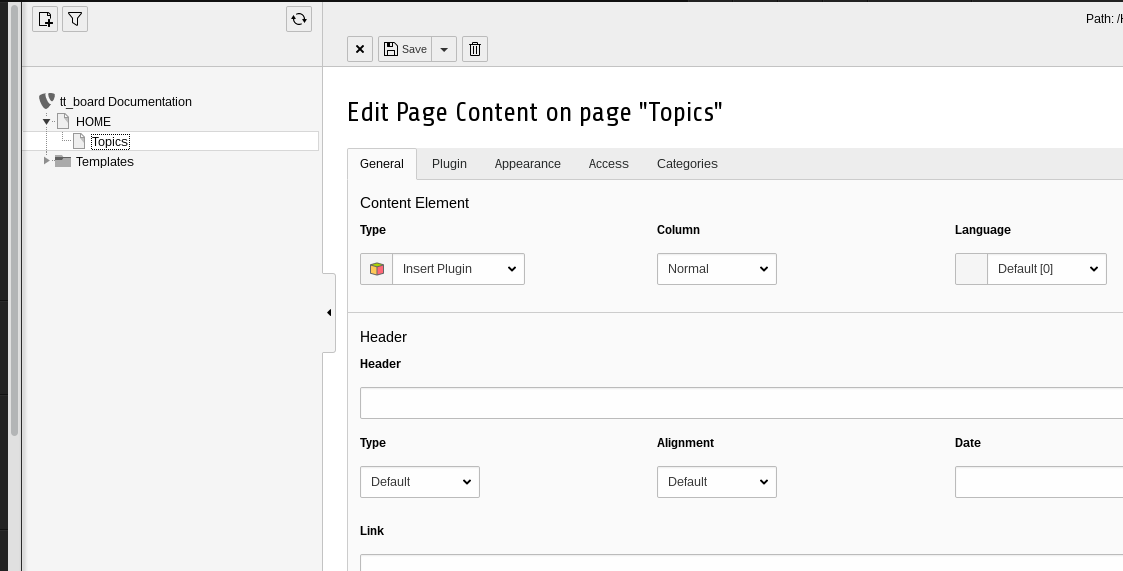Click the page tree vertical scrollbar
1123x571 pixels.
point(14,219)
